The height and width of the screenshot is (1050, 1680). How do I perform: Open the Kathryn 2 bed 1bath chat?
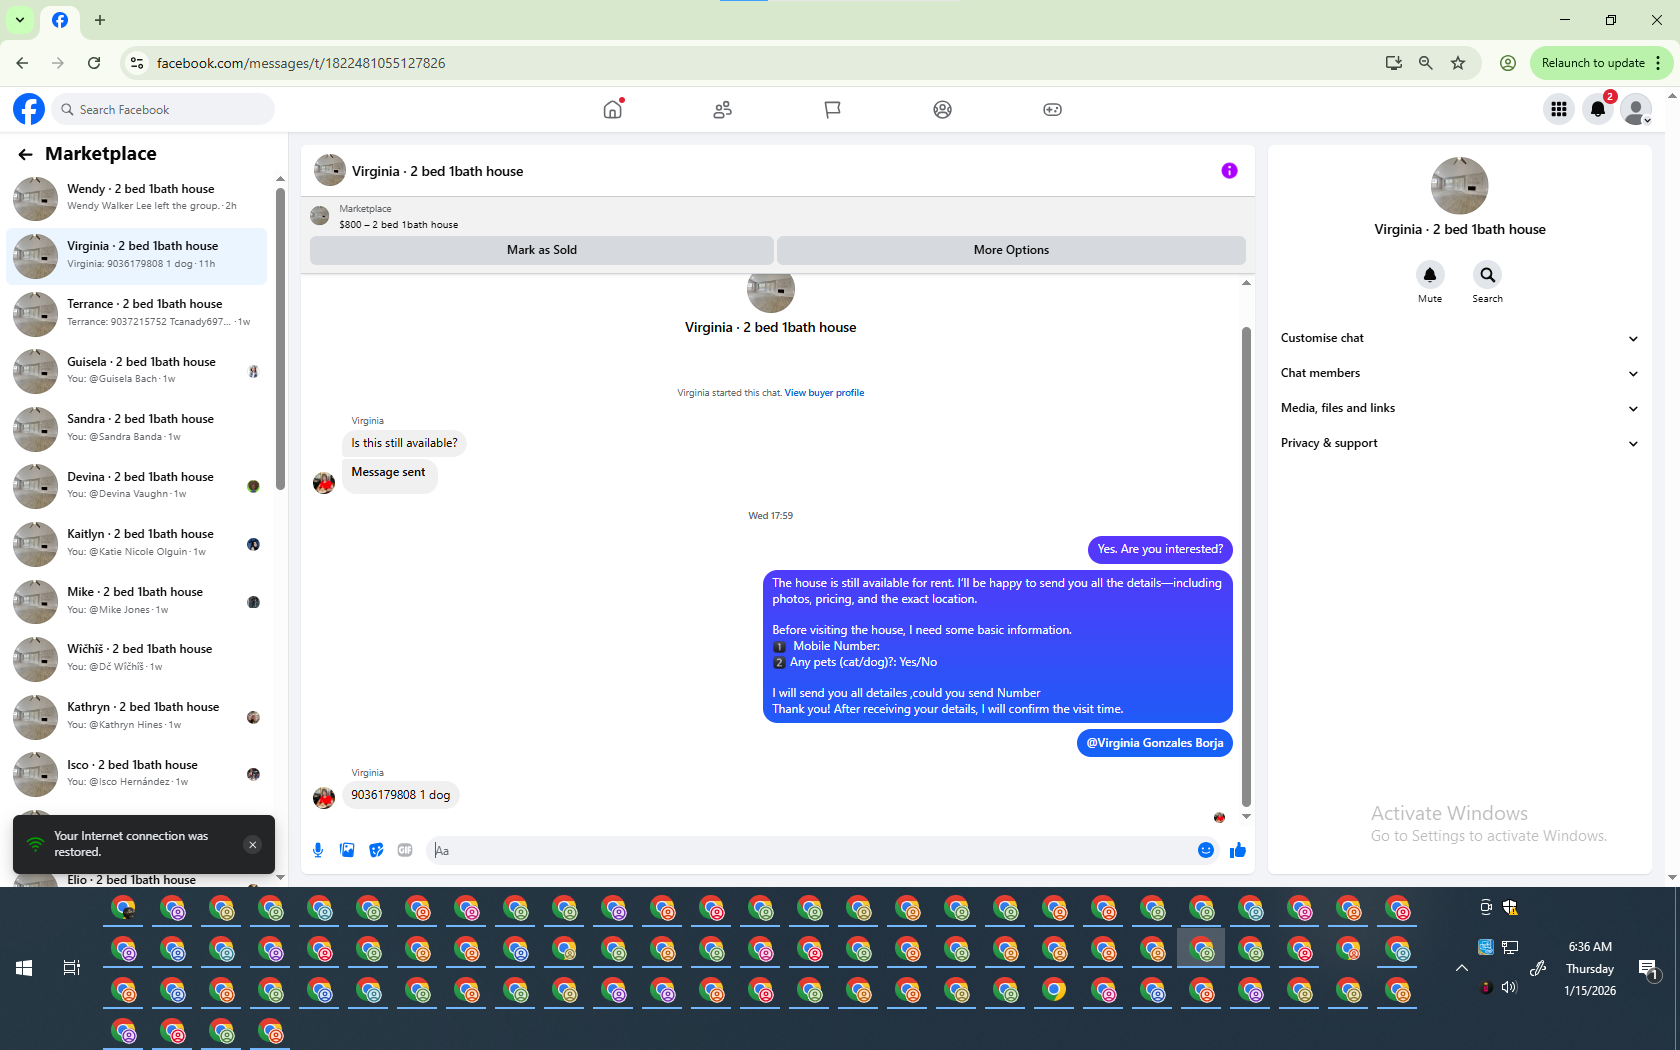pos(137,716)
